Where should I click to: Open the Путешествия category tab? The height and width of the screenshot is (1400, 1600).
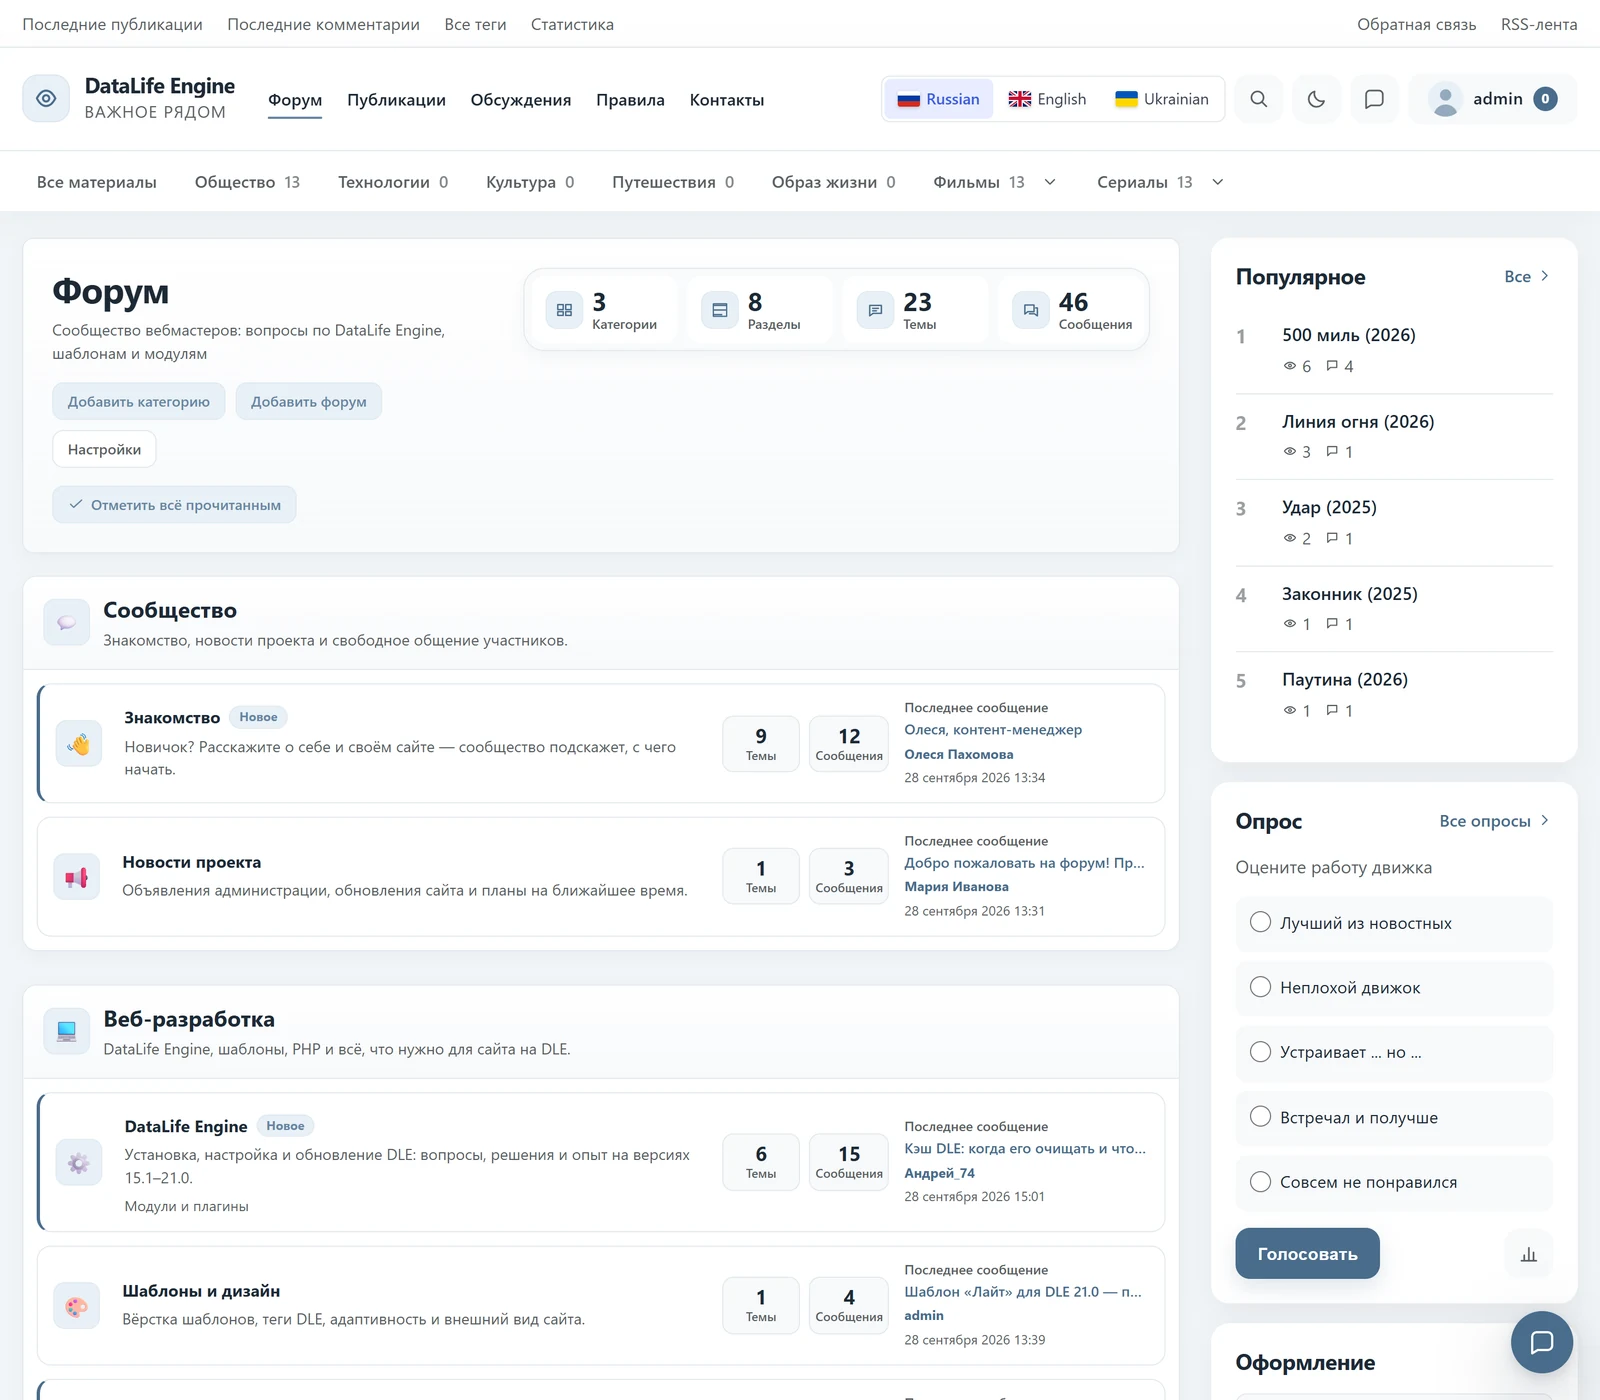tap(673, 182)
